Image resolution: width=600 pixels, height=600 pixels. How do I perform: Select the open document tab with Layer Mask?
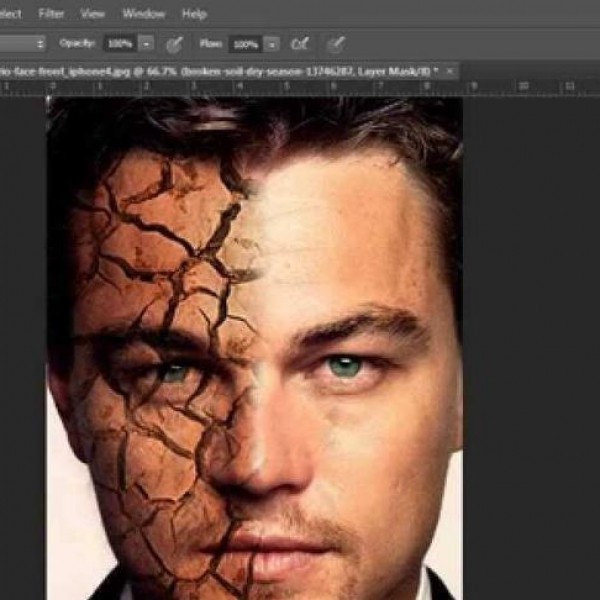[220, 72]
